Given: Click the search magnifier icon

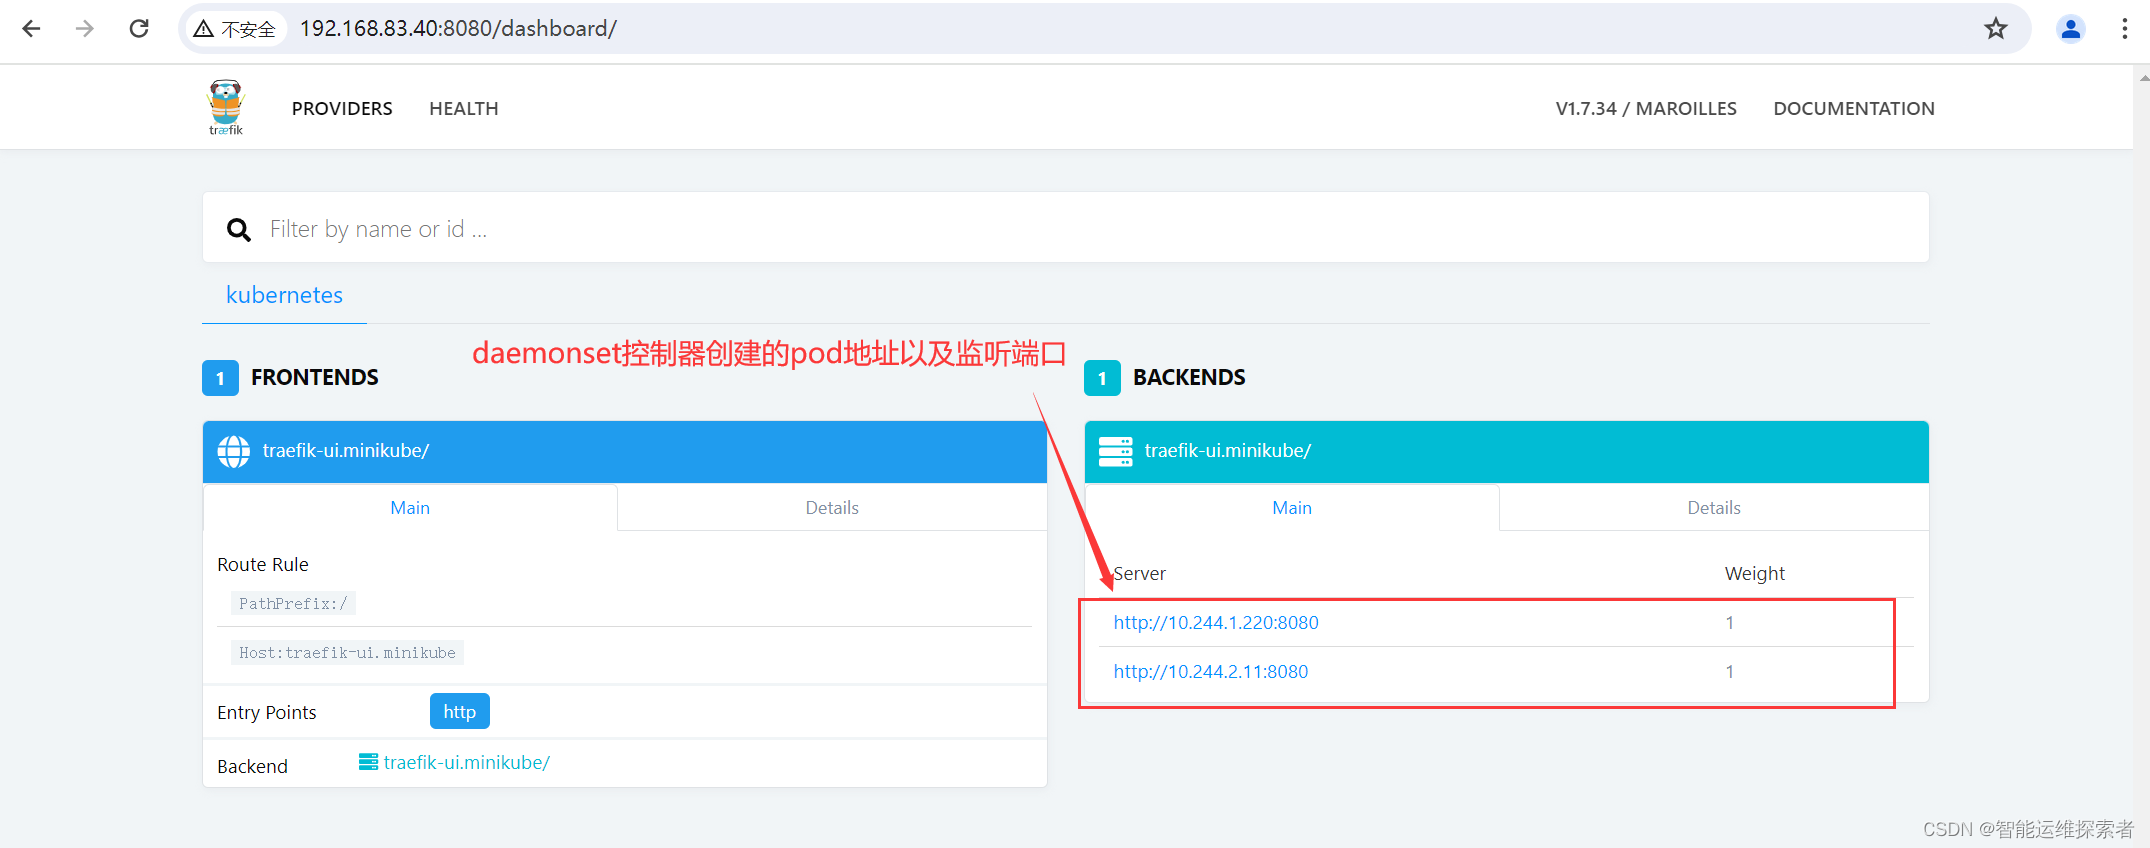Looking at the screenshot, I should tap(238, 230).
